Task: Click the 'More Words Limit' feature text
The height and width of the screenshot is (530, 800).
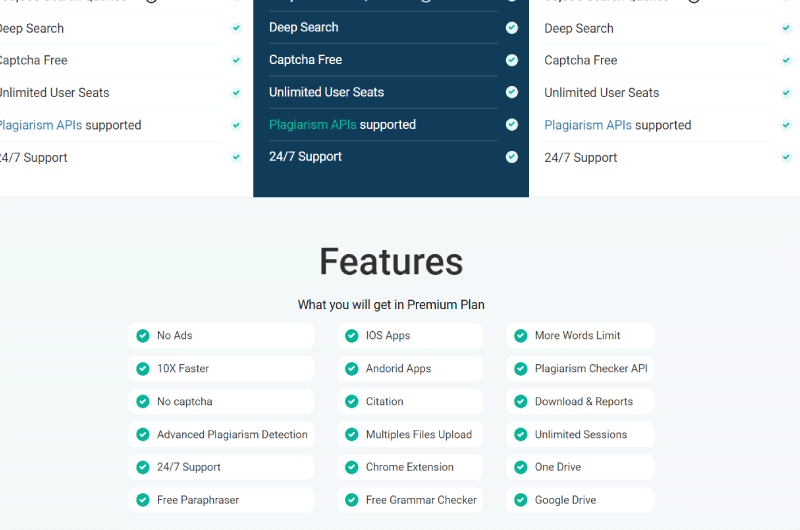Action: tap(578, 336)
